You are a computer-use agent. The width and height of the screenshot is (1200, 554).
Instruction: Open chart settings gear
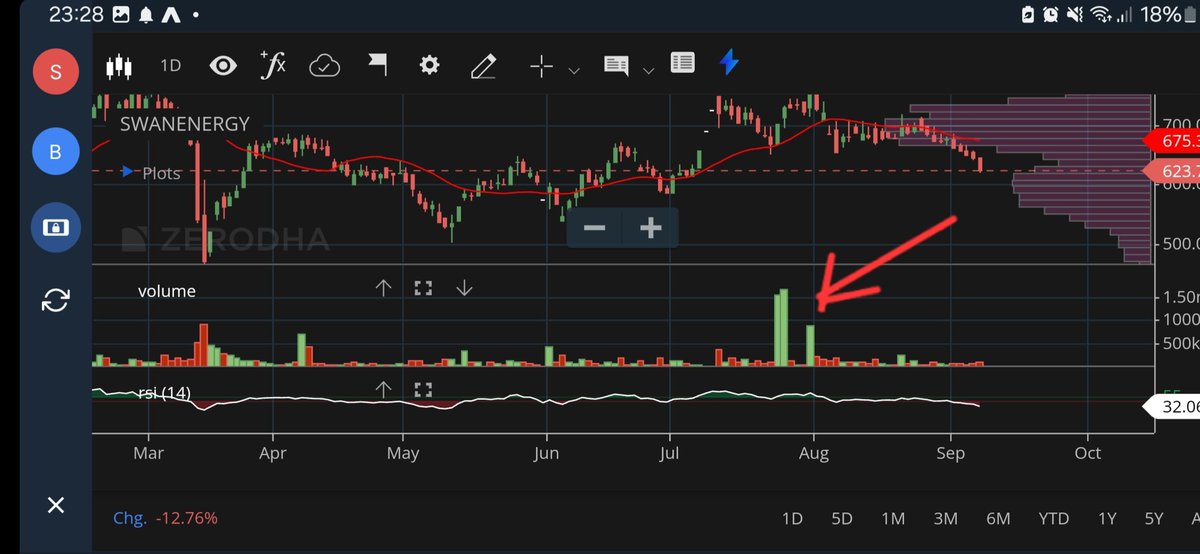(430, 66)
